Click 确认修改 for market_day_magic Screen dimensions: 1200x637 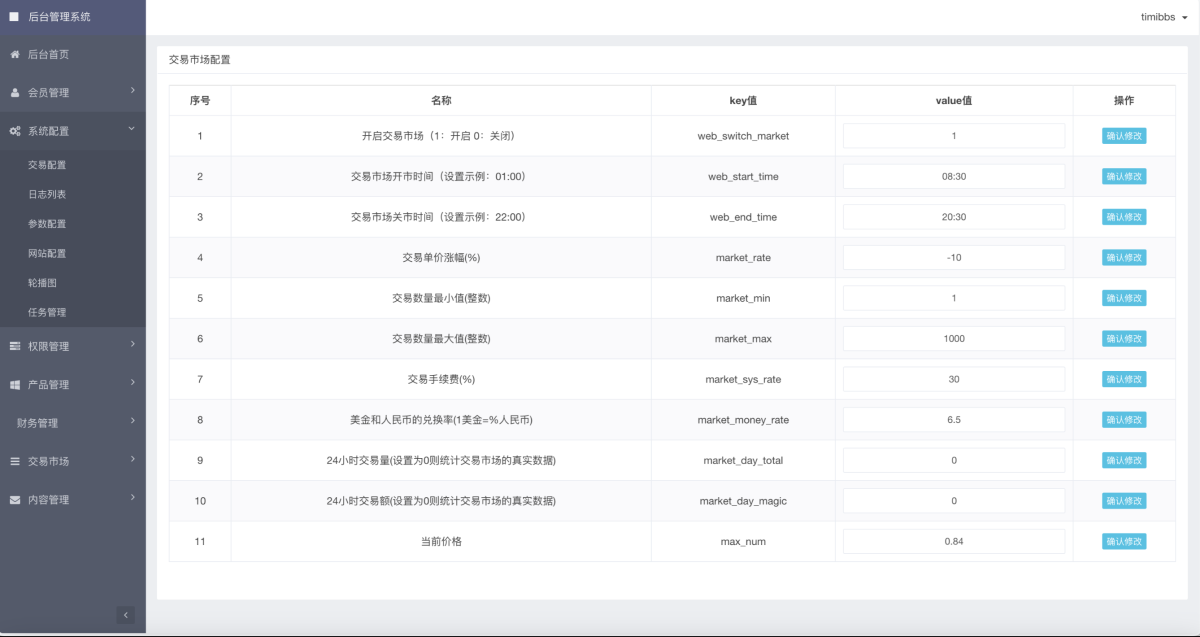1124,500
